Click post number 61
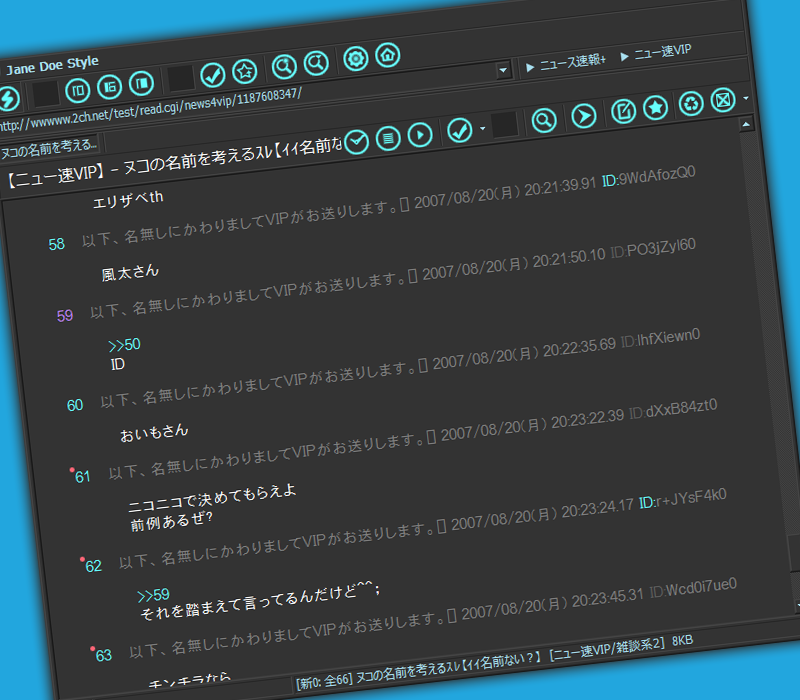This screenshot has height=700, width=800. 83,477
